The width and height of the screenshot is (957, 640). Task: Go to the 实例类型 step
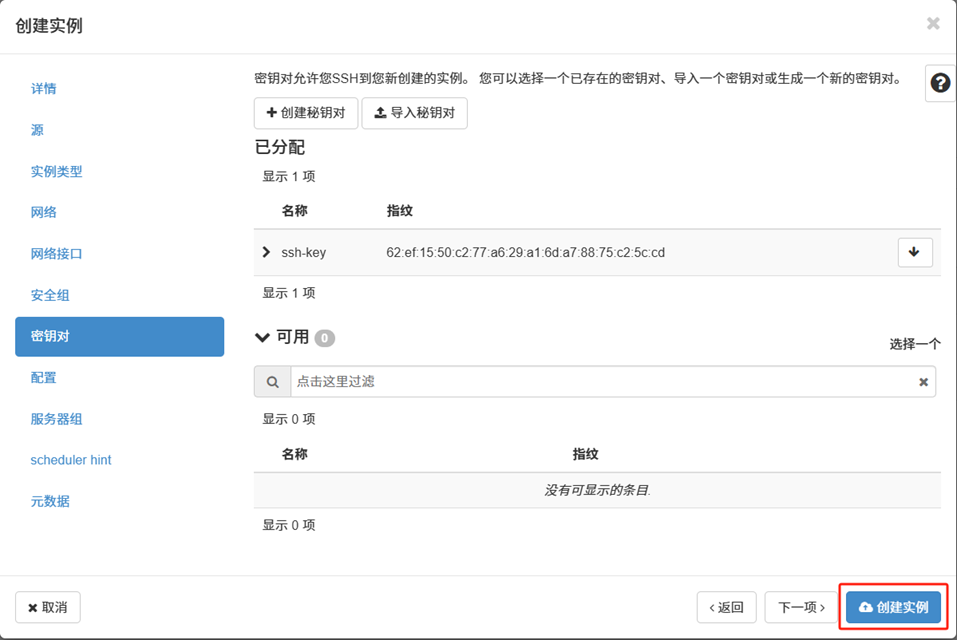click(56, 171)
